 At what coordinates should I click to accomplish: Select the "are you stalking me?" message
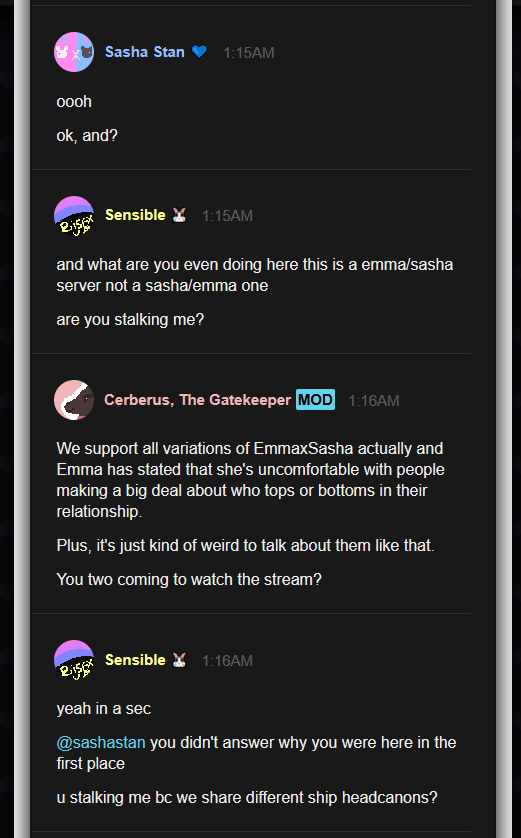point(130,320)
